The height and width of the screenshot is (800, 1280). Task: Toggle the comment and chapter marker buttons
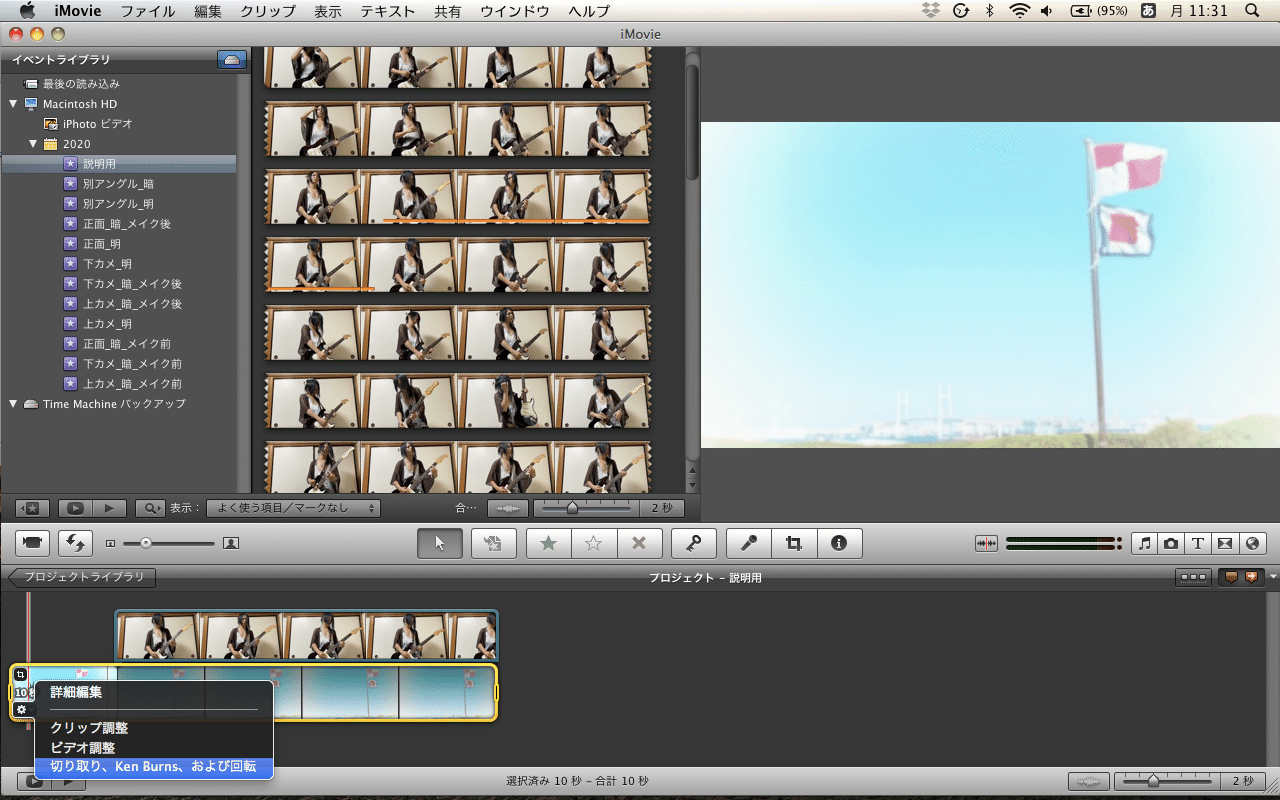pos(1241,577)
